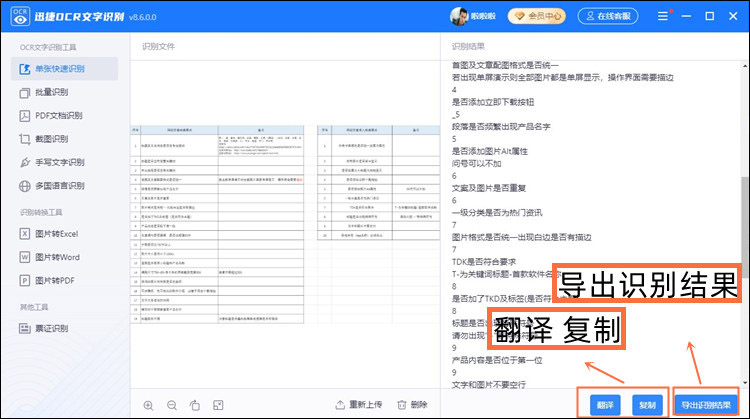Image resolution: width=750 pixels, height=419 pixels.
Task: Open 票证识别 ticket recognition
Action: click(x=52, y=328)
